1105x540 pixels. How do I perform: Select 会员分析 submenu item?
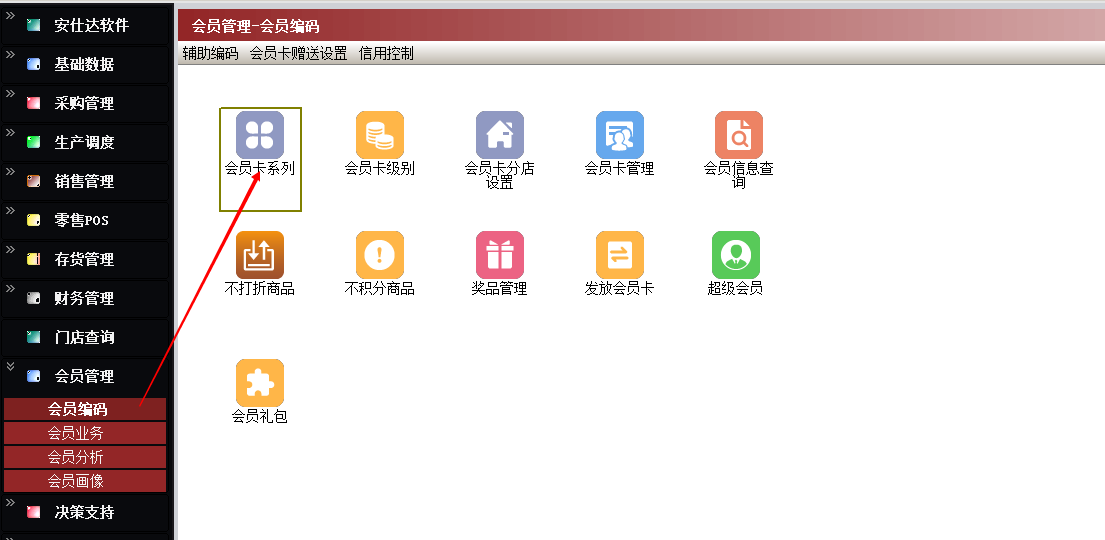pos(85,457)
